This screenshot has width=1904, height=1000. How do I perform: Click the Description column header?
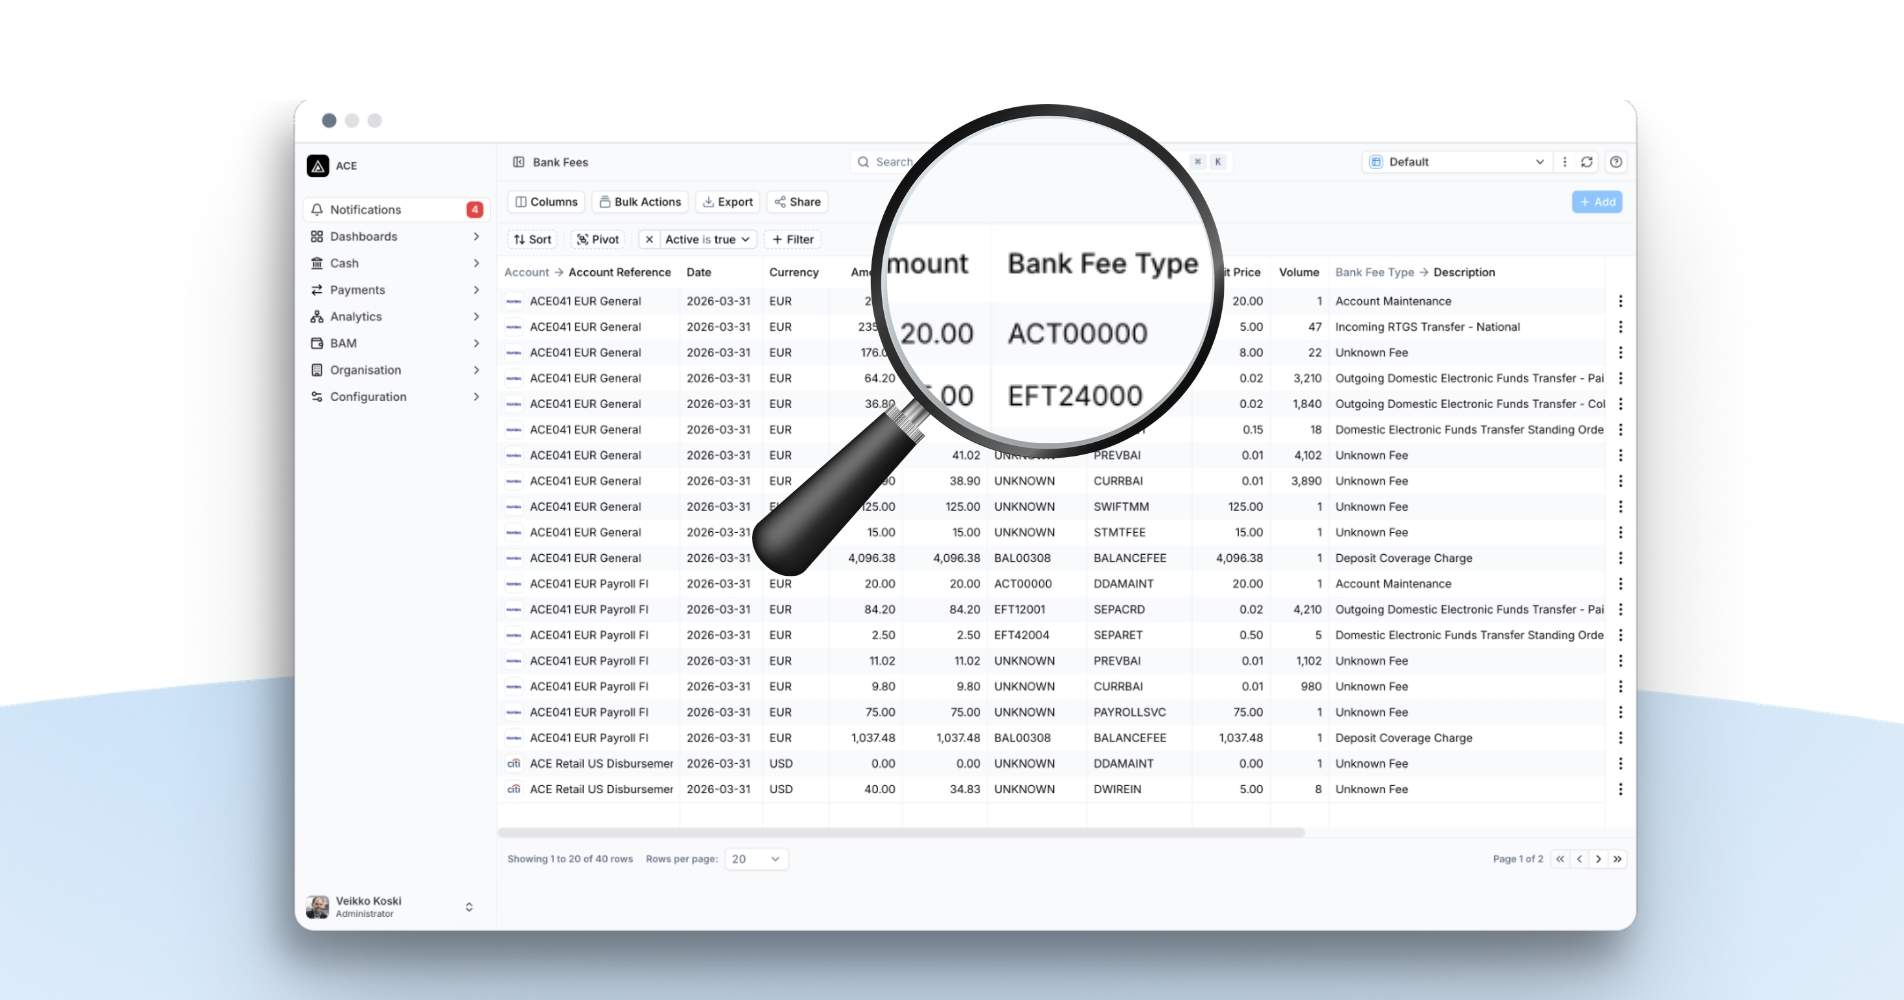click(x=1464, y=272)
